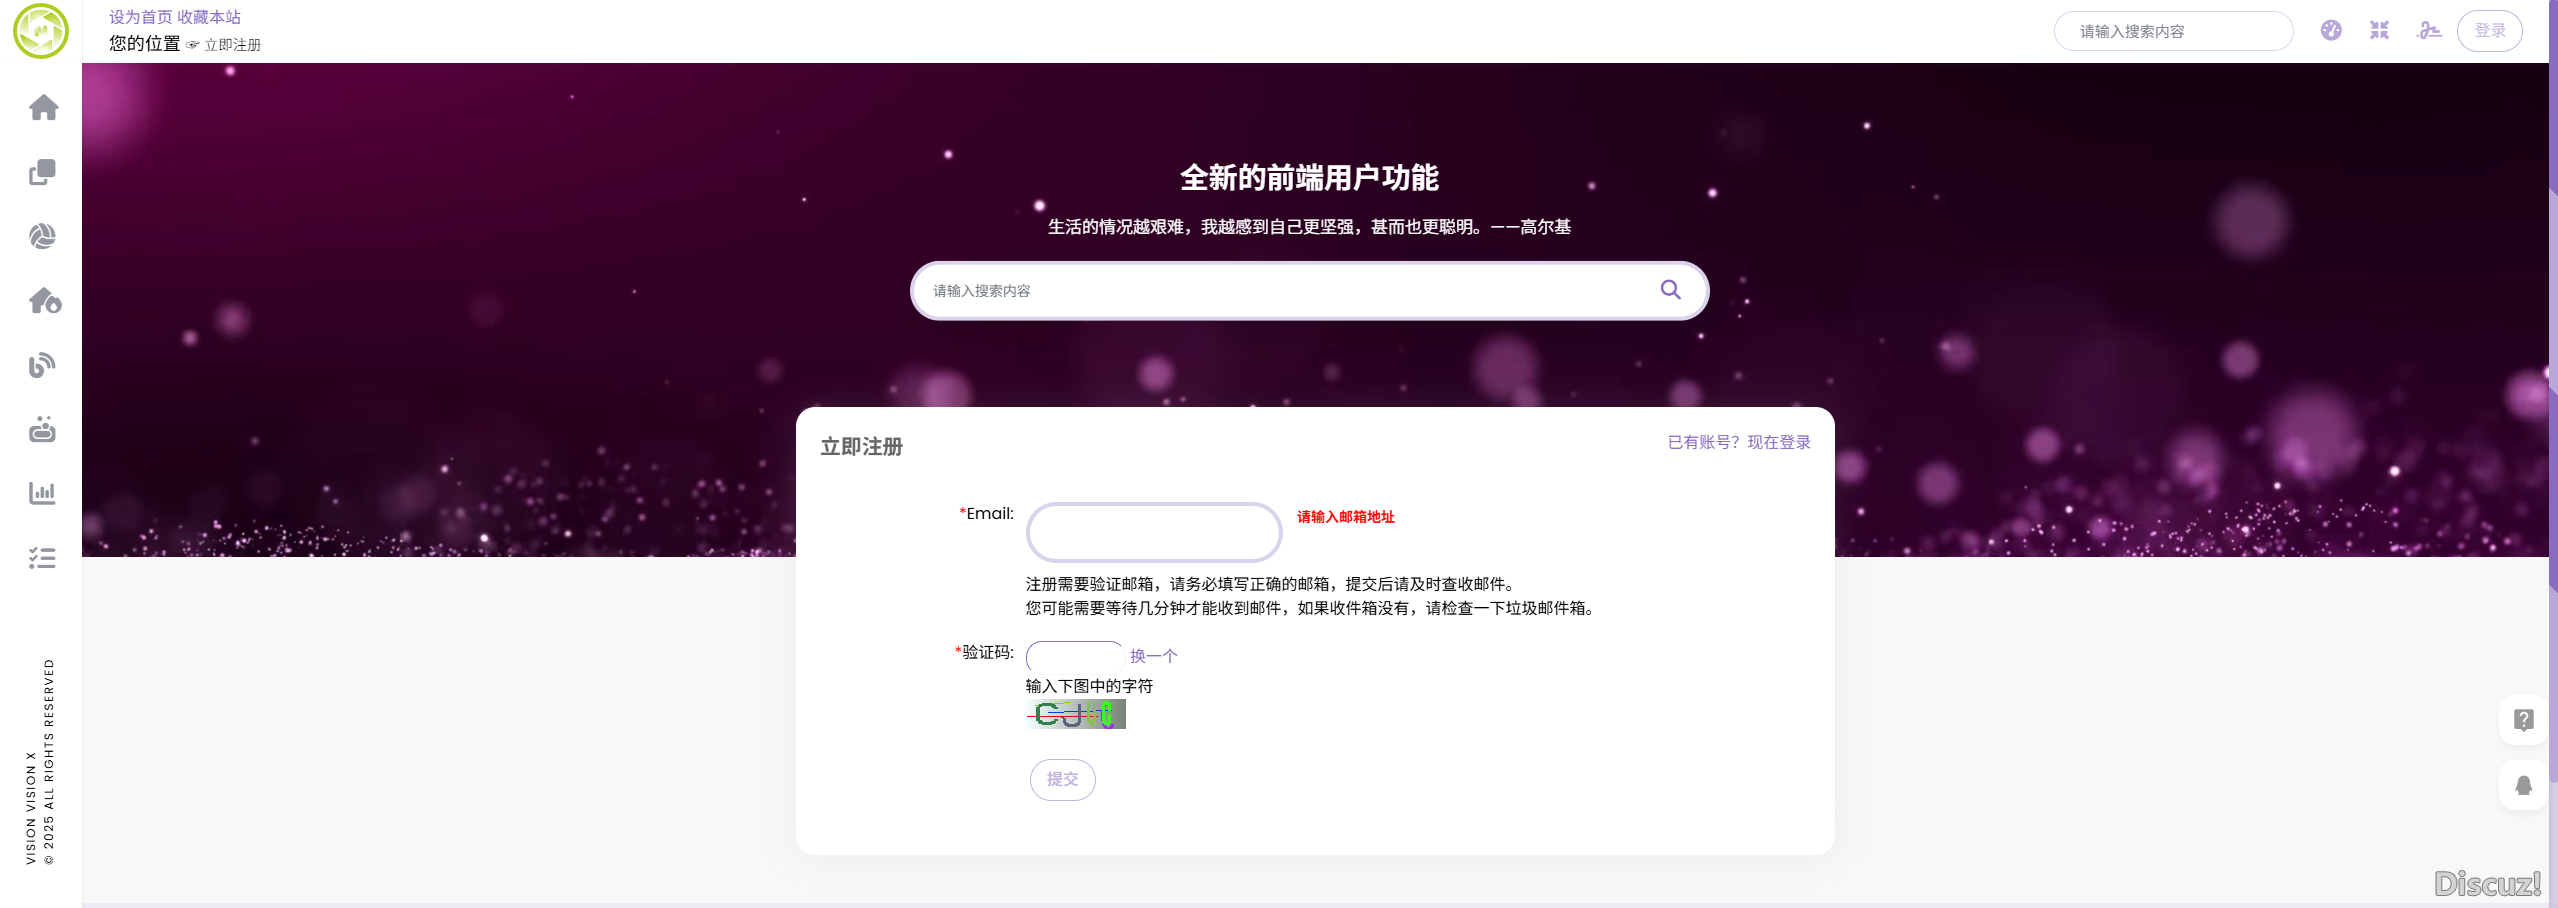
Task: Click the 设为首页 link
Action: tap(140, 17)
